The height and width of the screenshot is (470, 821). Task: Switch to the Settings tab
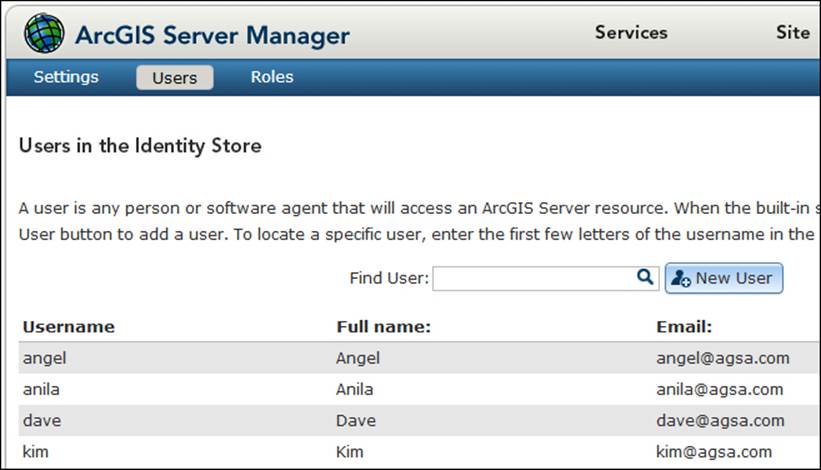tap(66, 77)
